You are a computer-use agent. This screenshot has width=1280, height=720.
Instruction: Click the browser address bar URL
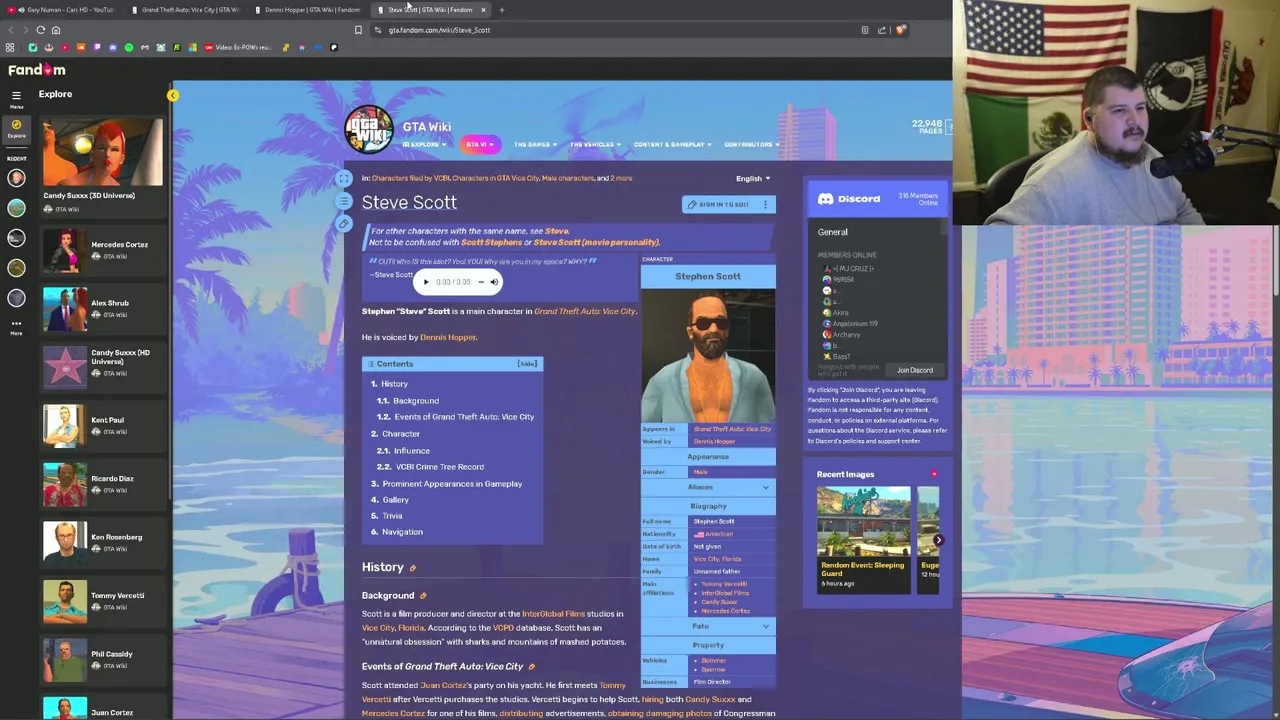pyautogui.click(x=439, y=30)
